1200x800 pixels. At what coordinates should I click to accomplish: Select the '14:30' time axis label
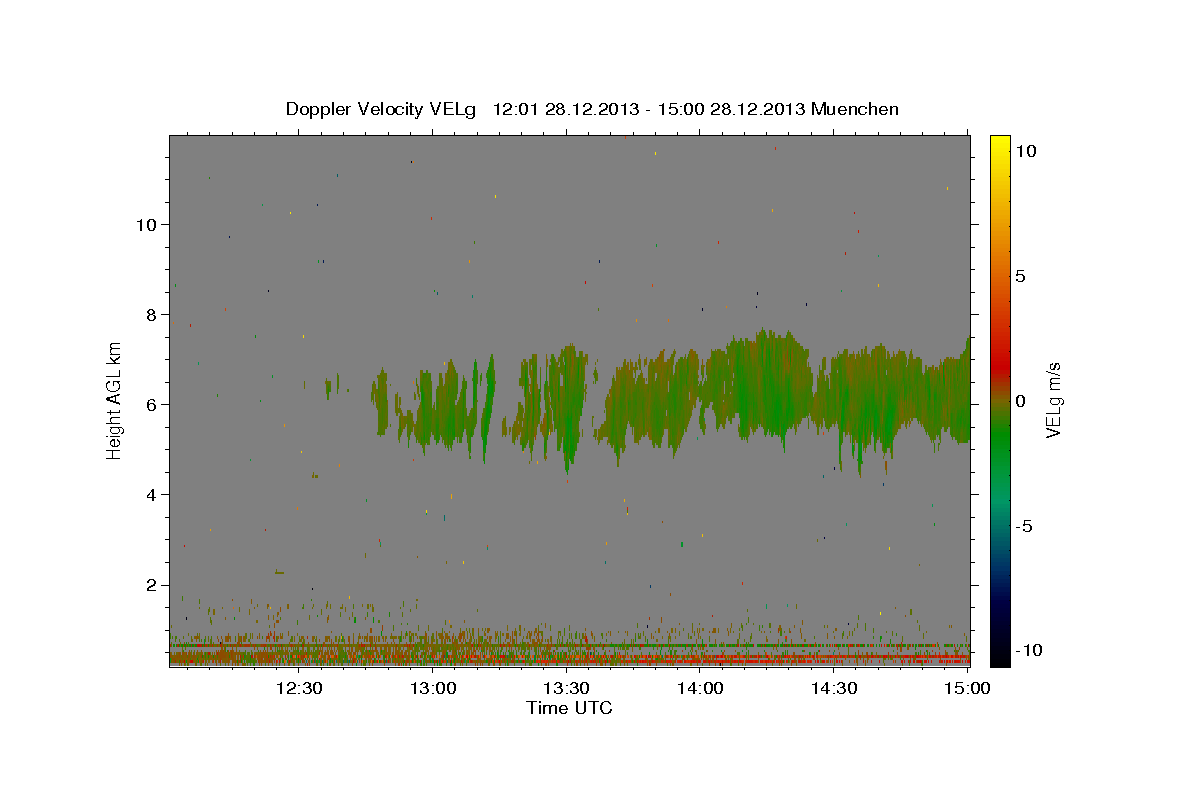pyautogui.click(x=834, y=689)
